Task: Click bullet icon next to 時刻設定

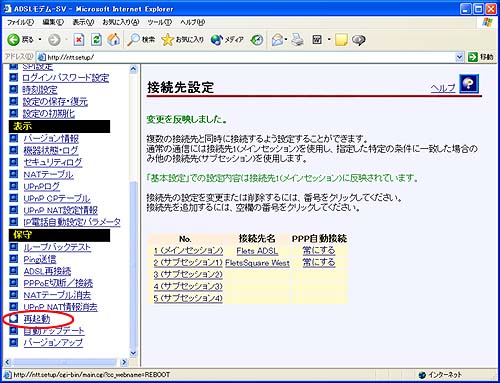Action: pyautogui.click(x=13, y=89)
